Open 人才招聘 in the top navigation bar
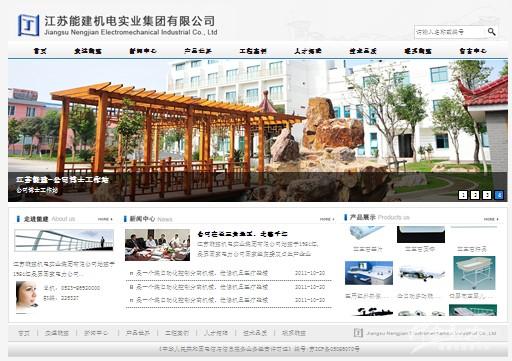 [308, 51]
